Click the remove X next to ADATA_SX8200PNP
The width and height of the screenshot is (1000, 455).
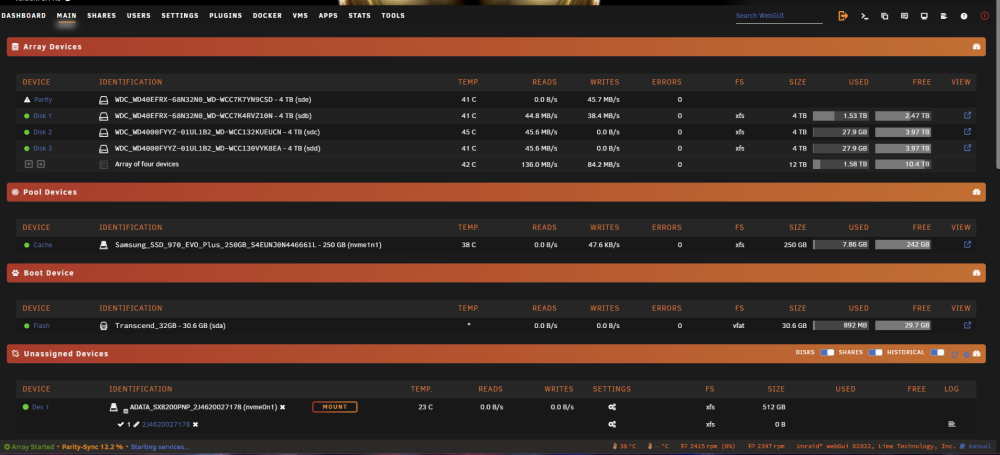283,407
